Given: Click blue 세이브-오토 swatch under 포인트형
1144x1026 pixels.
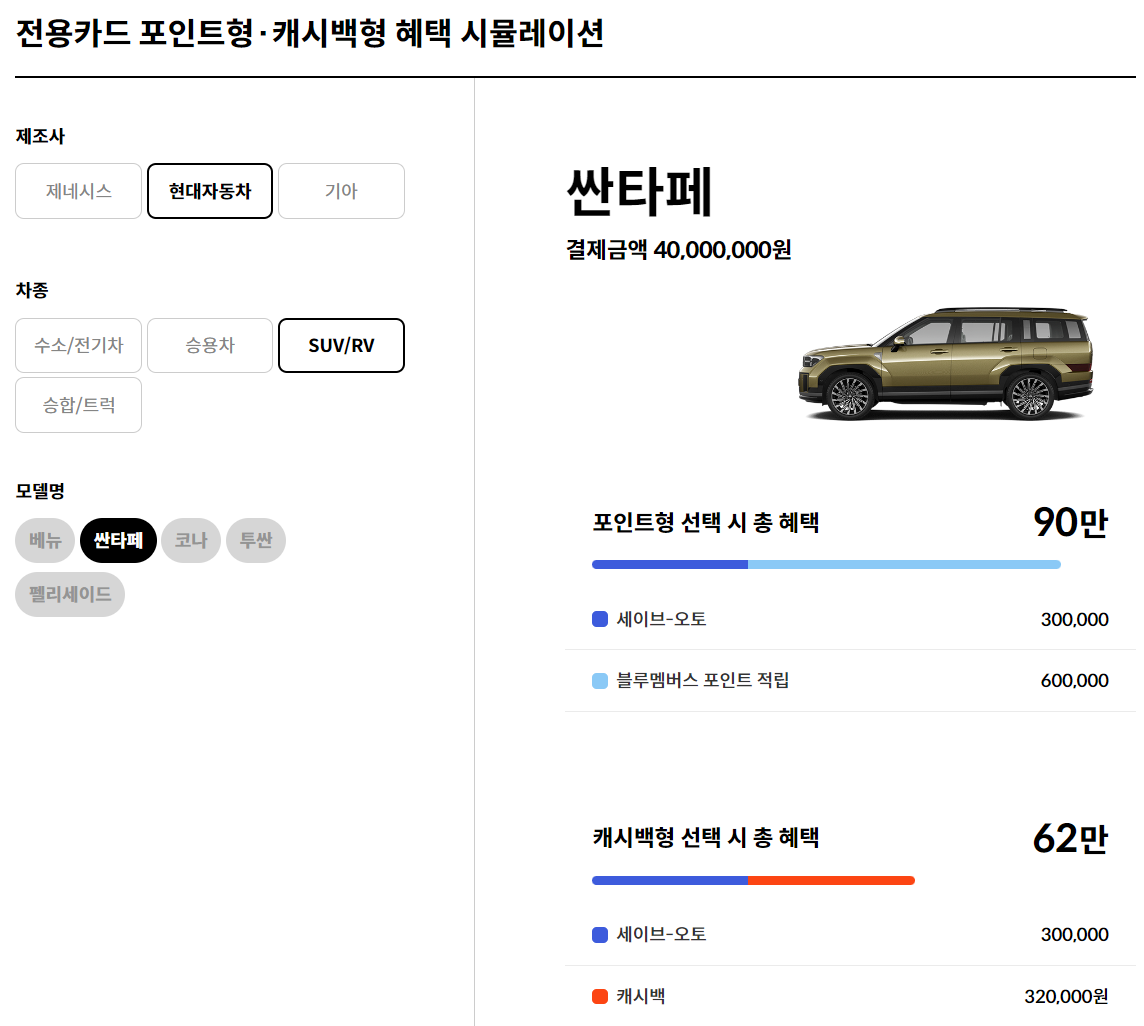Looking at the screenshot, I should click(600, 620).
